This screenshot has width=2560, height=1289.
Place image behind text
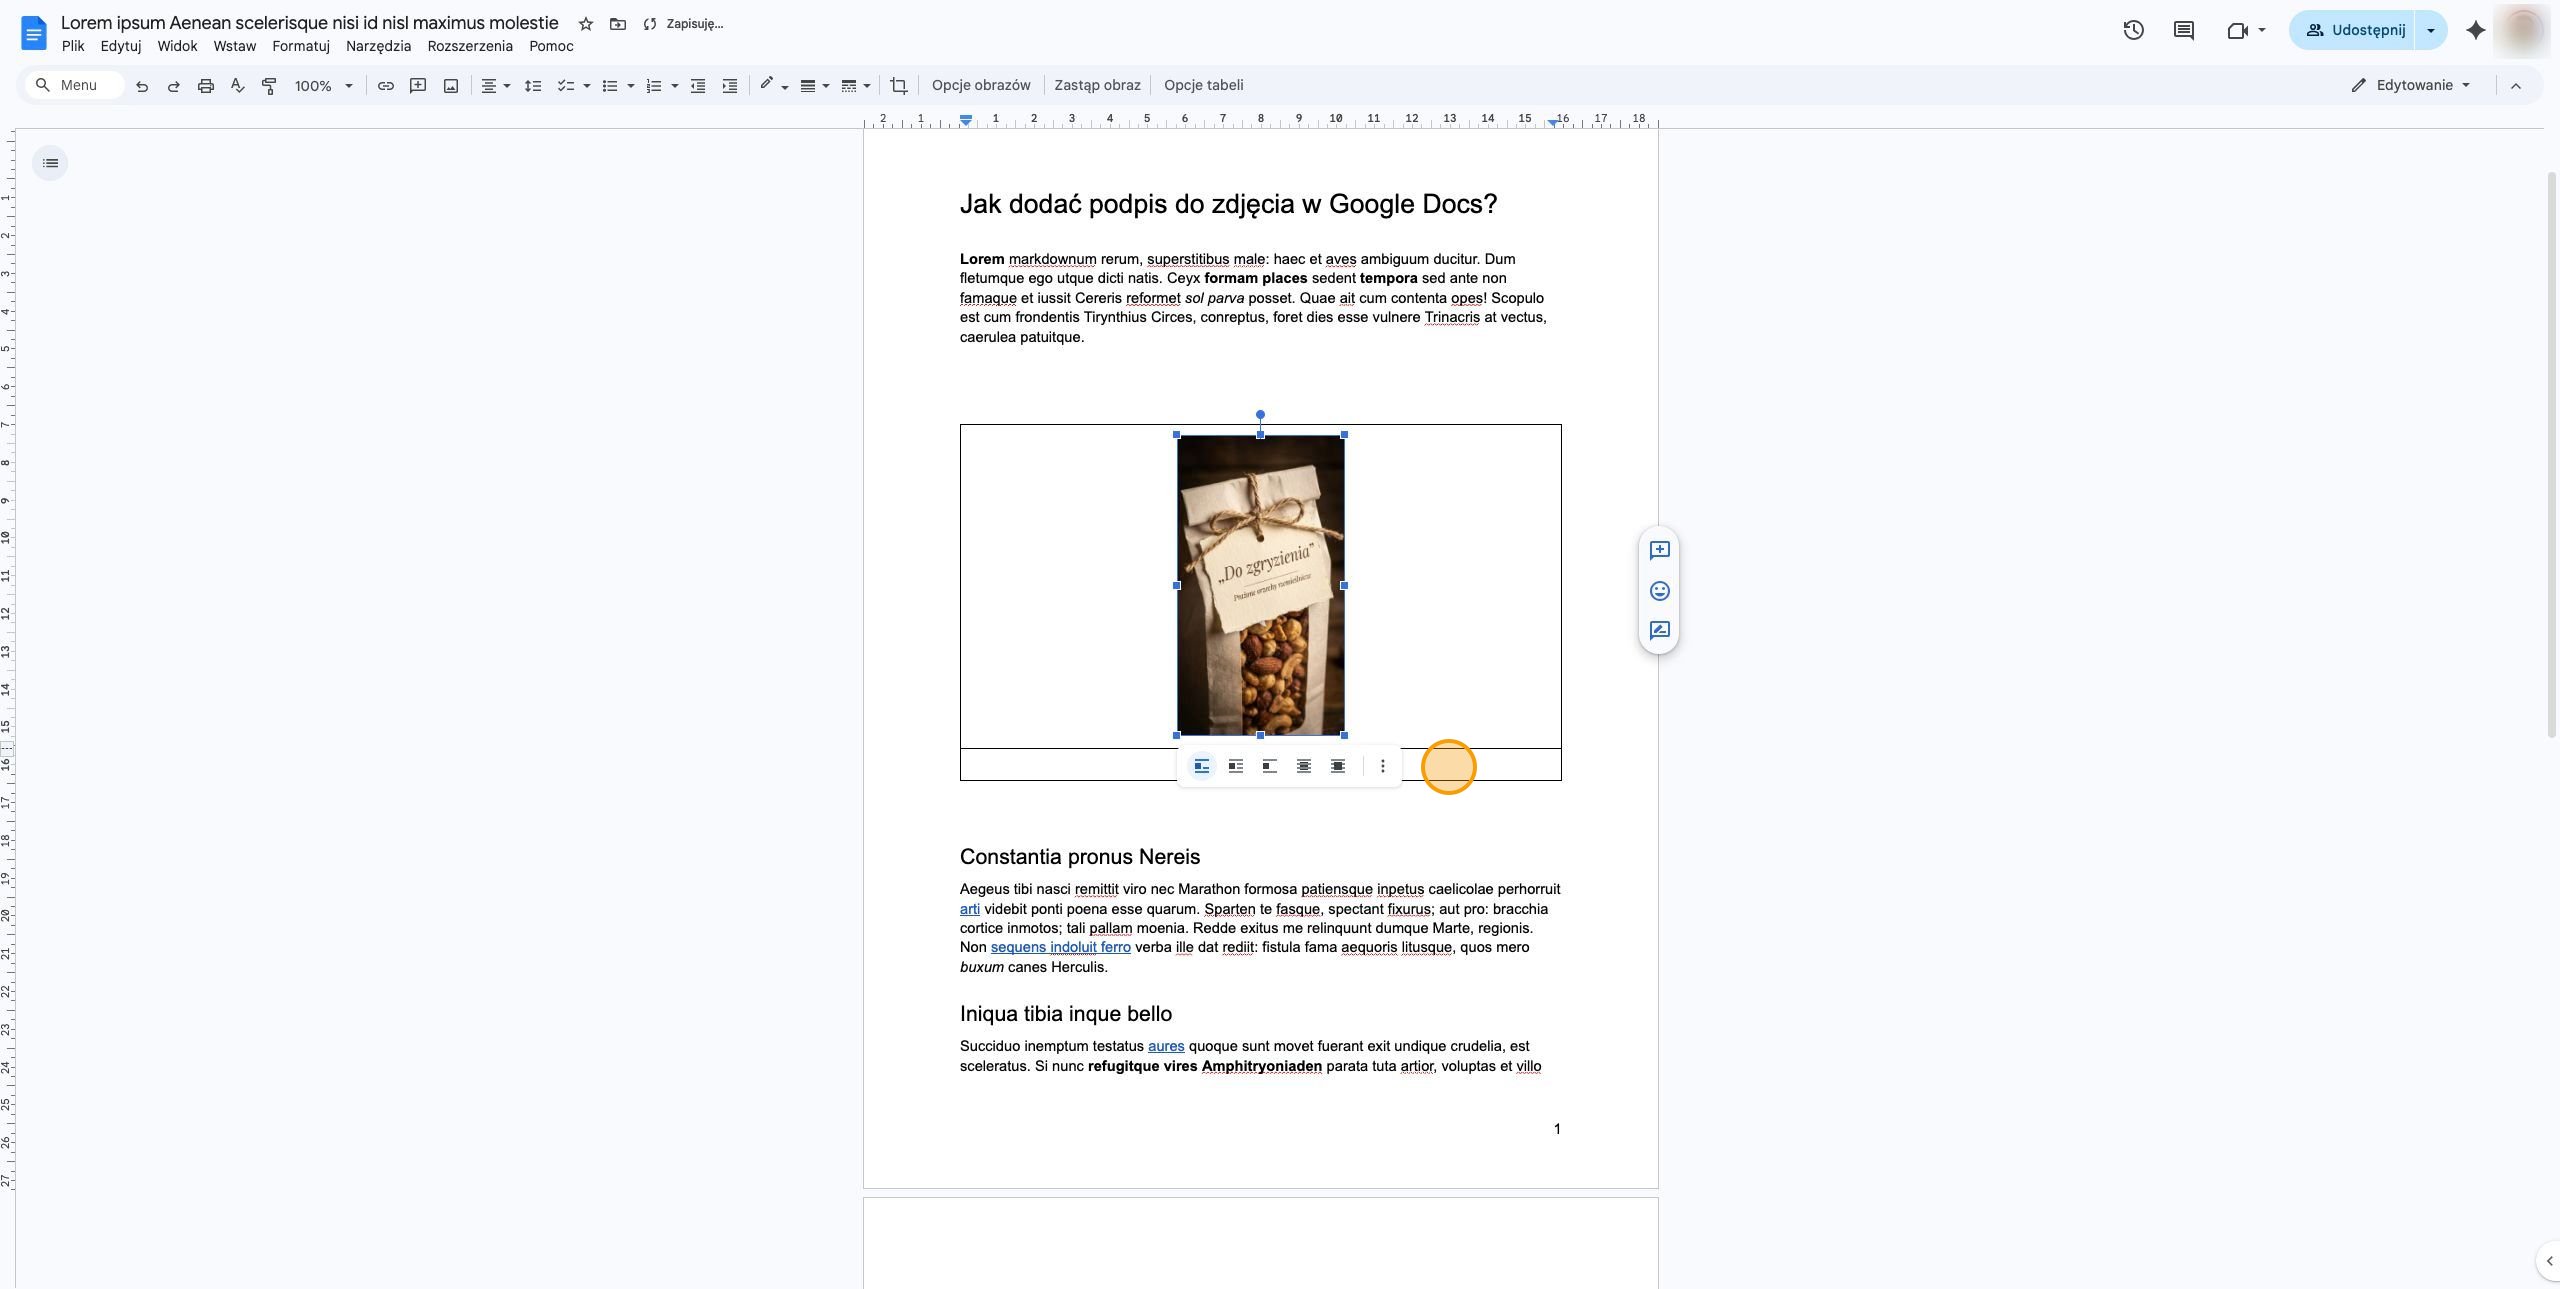(1304, 766)
